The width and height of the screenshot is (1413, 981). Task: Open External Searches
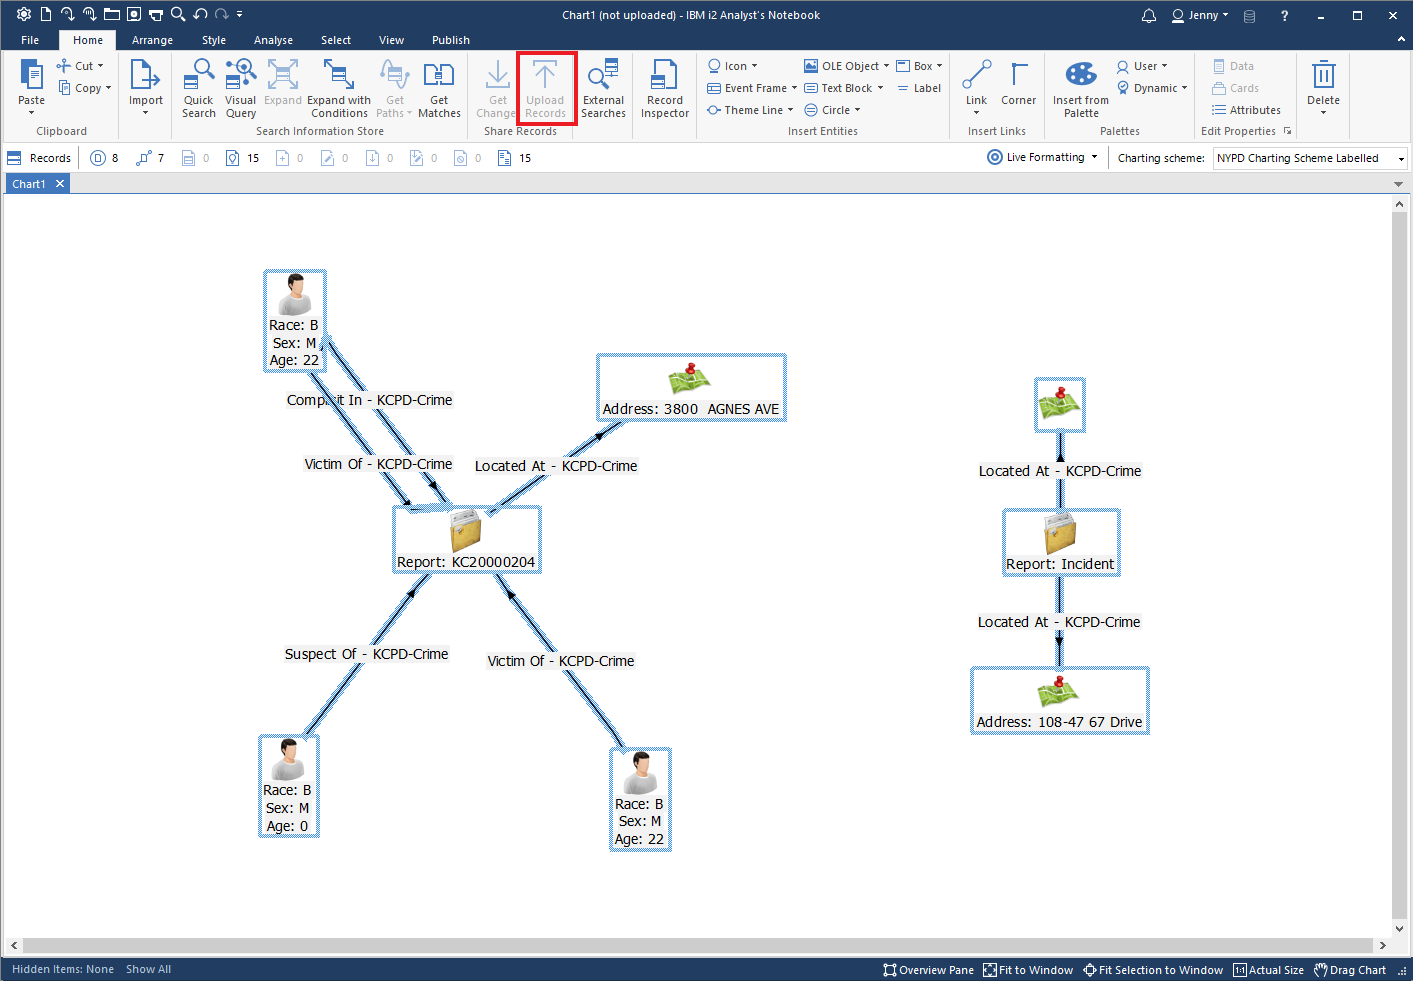click(603, 77)
